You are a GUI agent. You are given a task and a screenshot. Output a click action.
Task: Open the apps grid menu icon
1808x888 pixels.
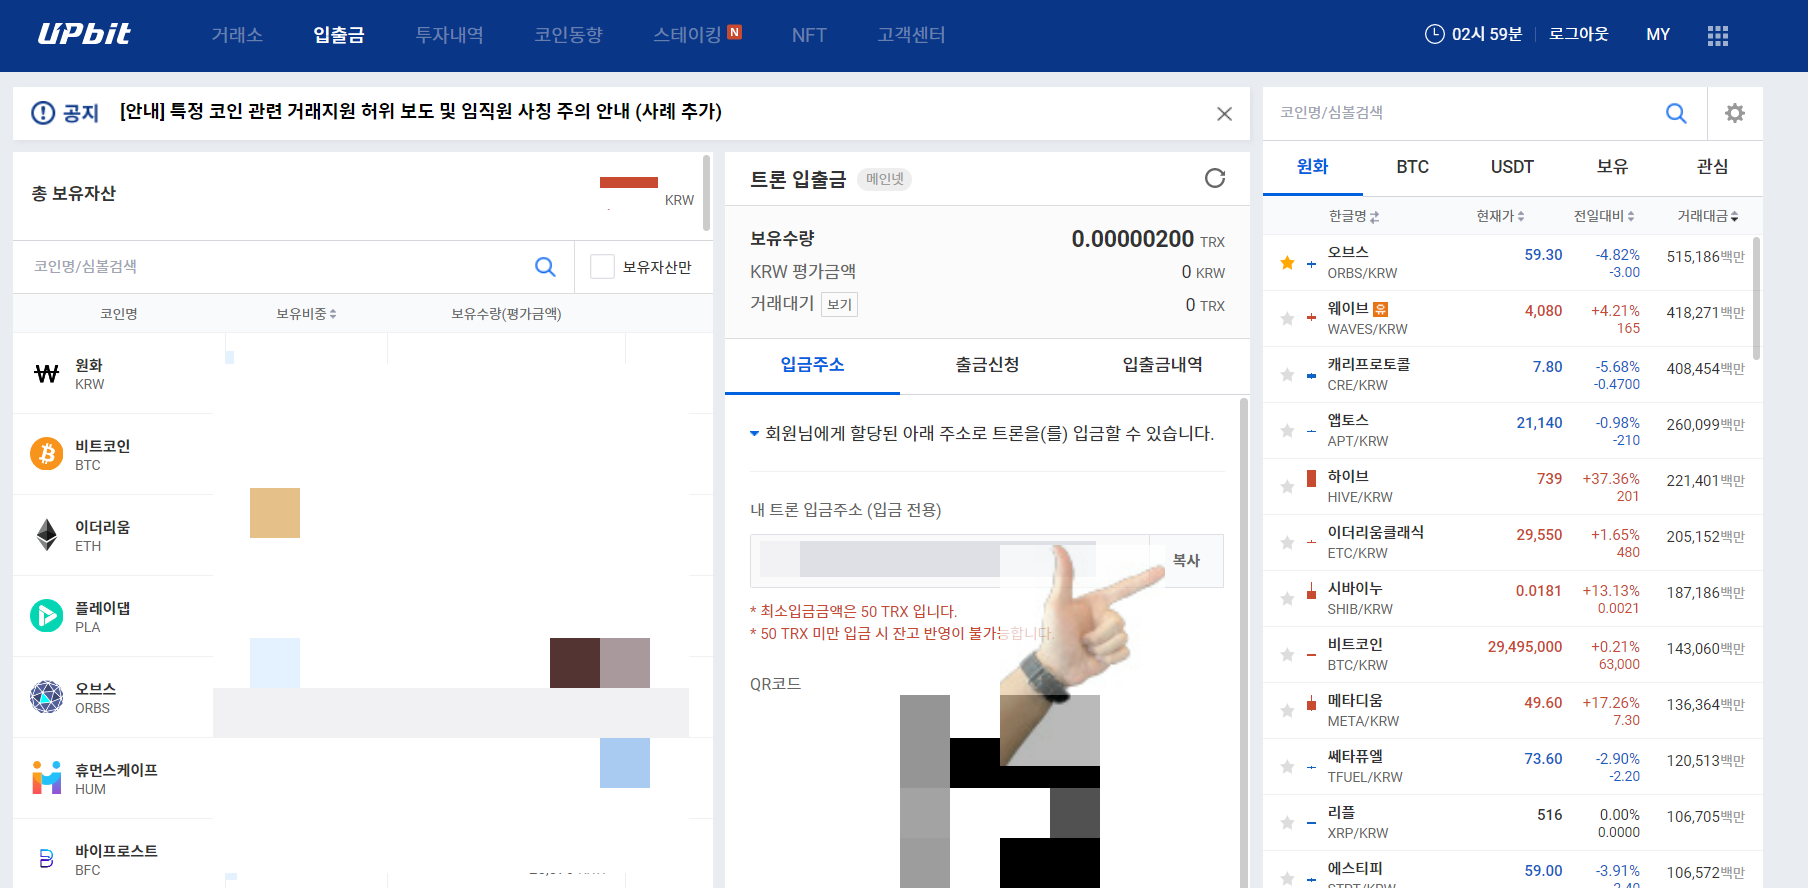coord(1718,35)
